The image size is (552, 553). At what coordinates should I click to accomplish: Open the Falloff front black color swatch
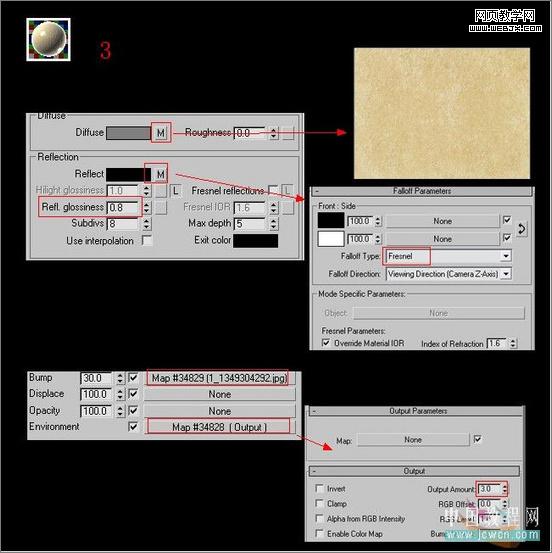pyautogui.click(x=330, y=220)
